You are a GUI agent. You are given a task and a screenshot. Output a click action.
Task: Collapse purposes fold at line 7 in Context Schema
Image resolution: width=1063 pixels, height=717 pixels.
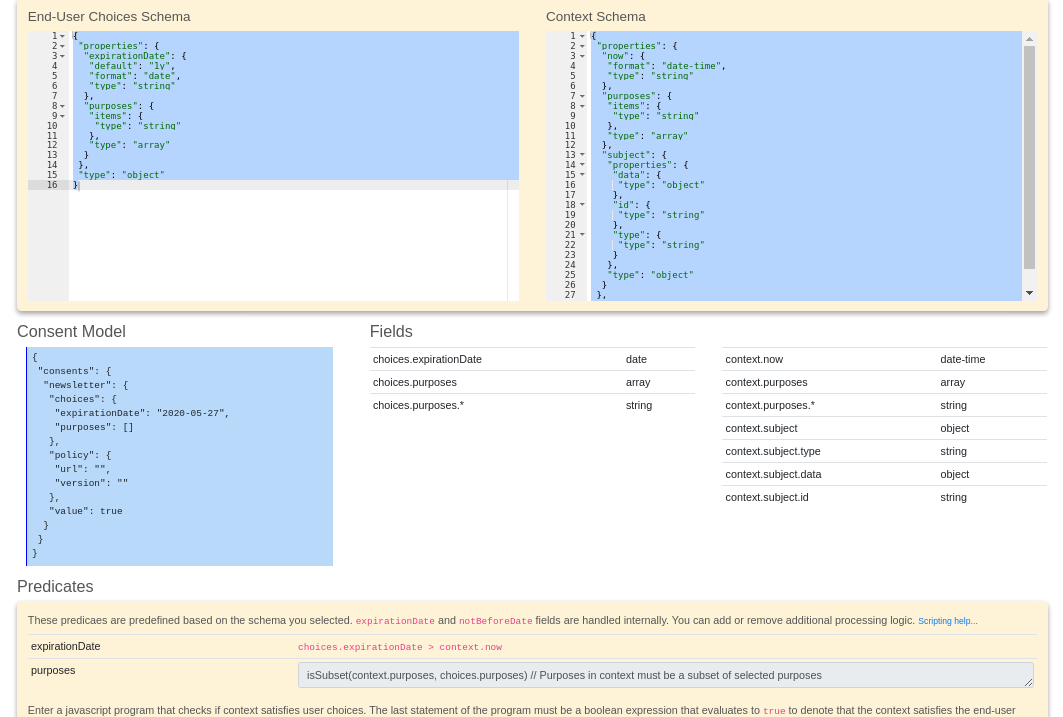[582, 96]
